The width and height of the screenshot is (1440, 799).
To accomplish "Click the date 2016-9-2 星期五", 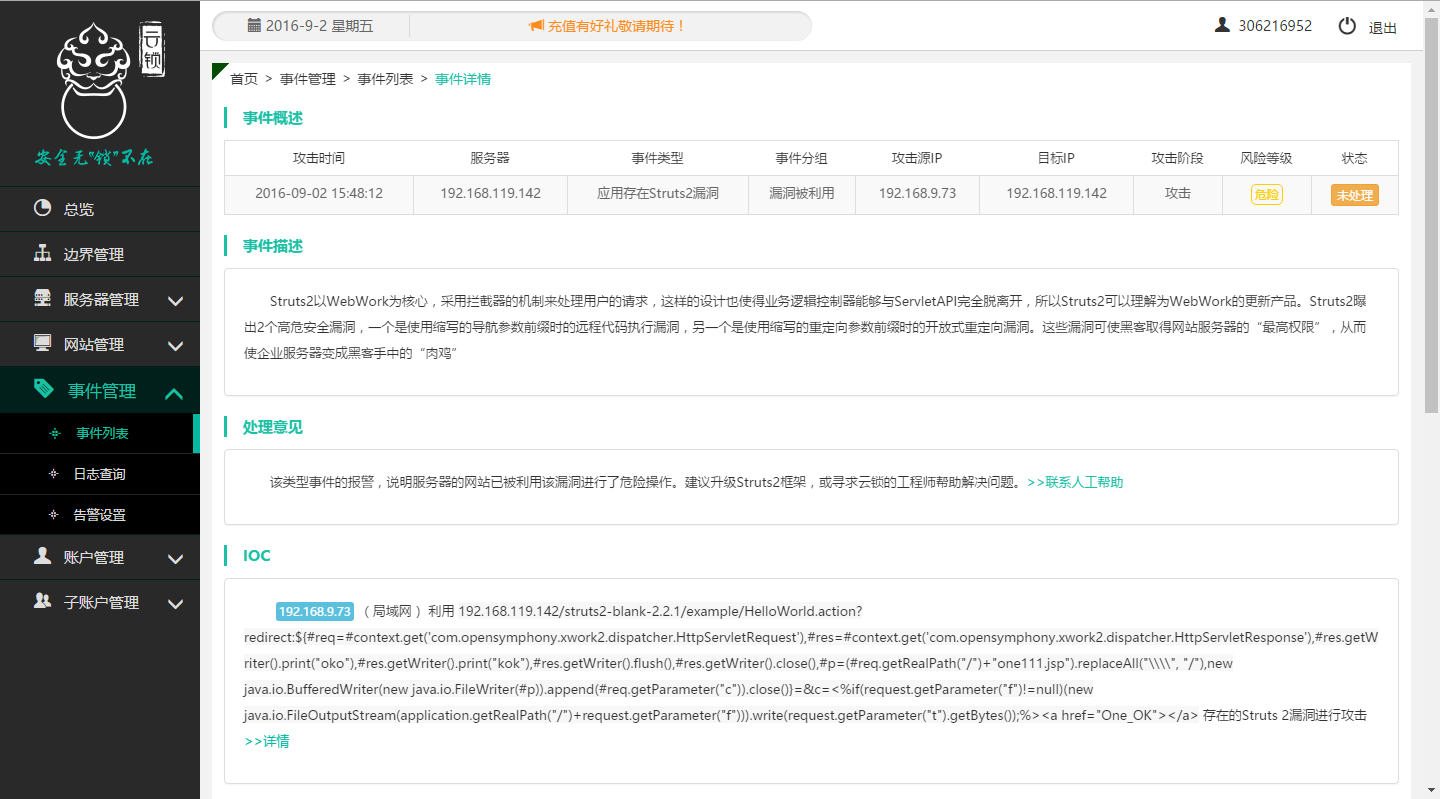I will (x=320, y=26).
